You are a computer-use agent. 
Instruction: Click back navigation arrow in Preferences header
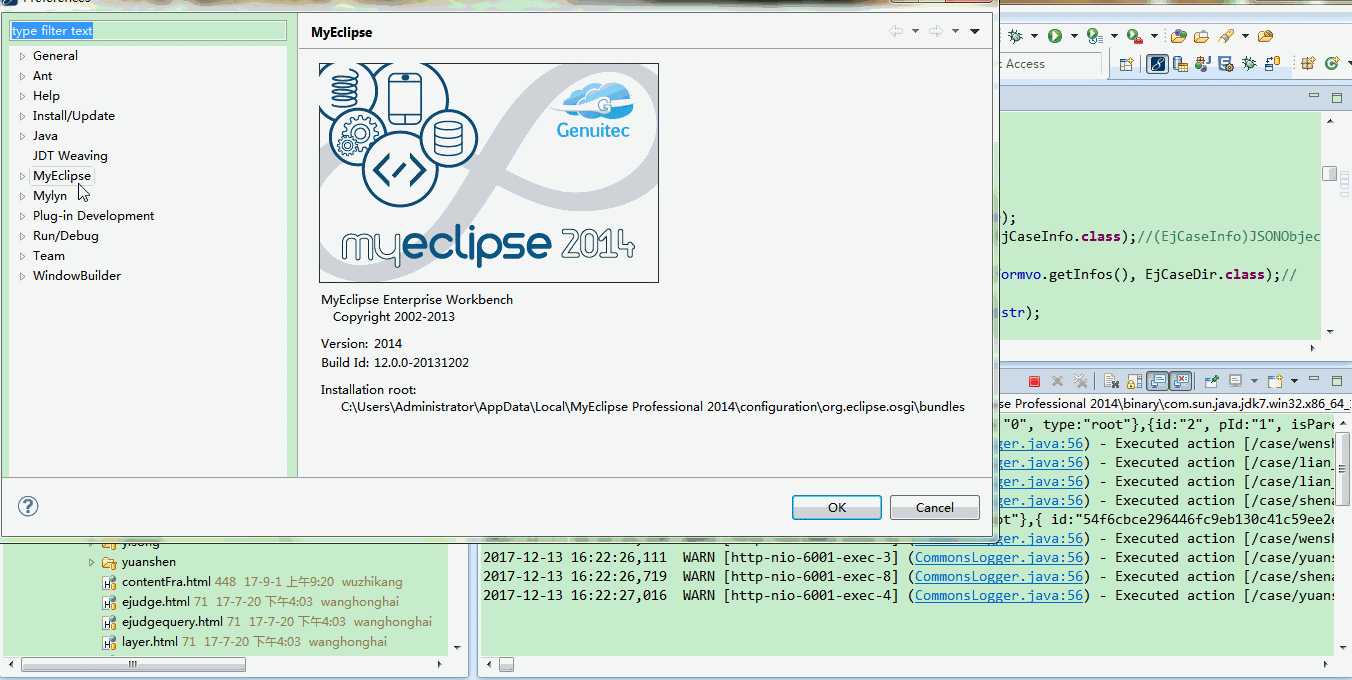tap(896, 32)
